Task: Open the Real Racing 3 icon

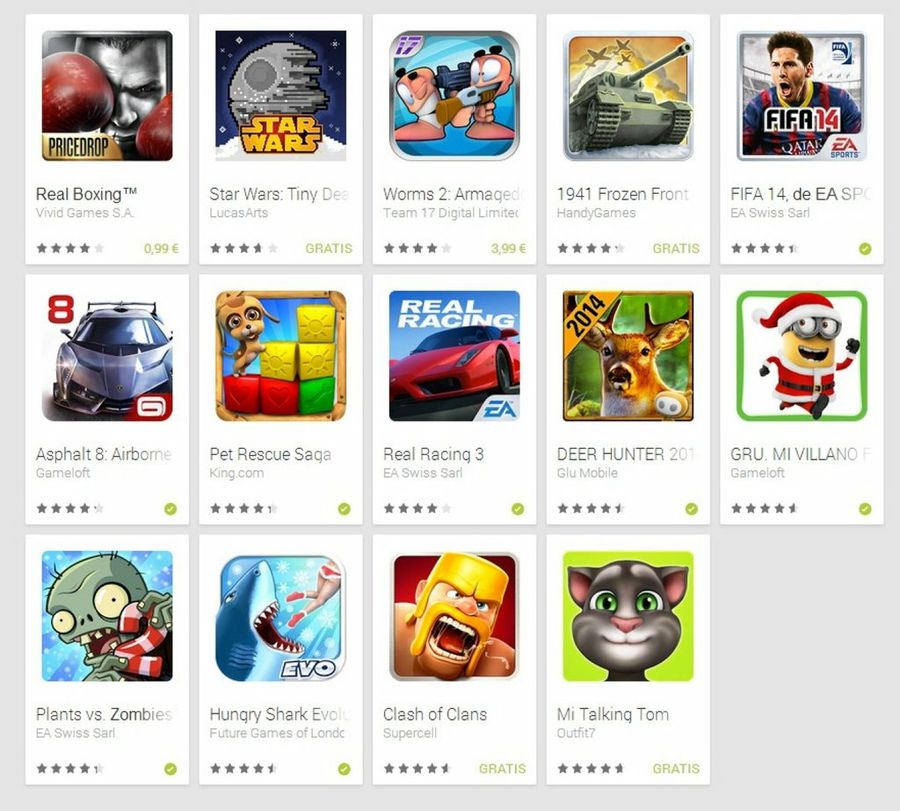Action: (454, 356)
